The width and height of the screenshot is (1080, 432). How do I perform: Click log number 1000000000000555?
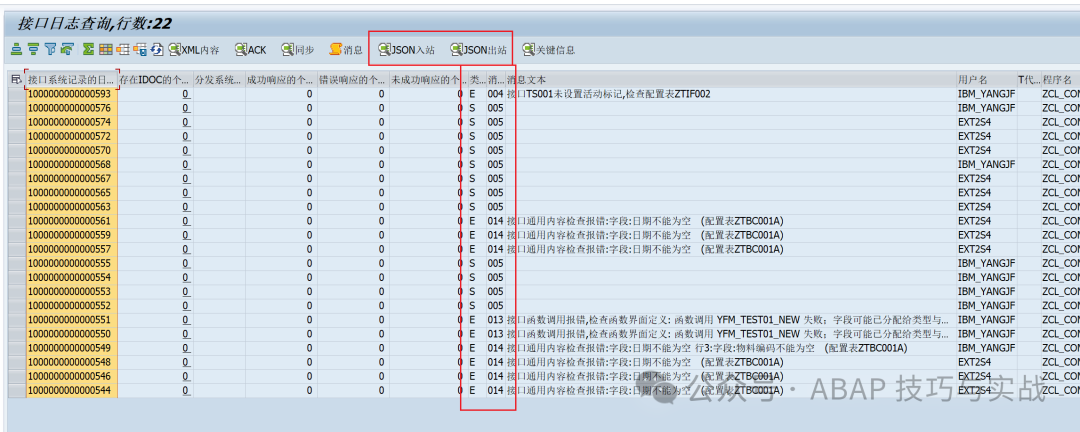click(x=69, y=263)
